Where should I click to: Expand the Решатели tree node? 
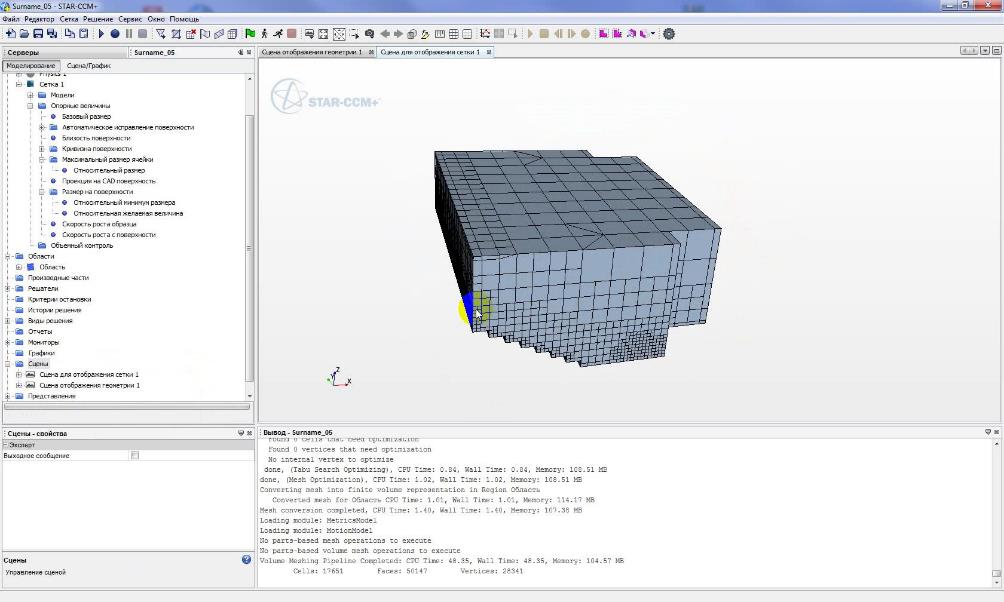[8, 288]
